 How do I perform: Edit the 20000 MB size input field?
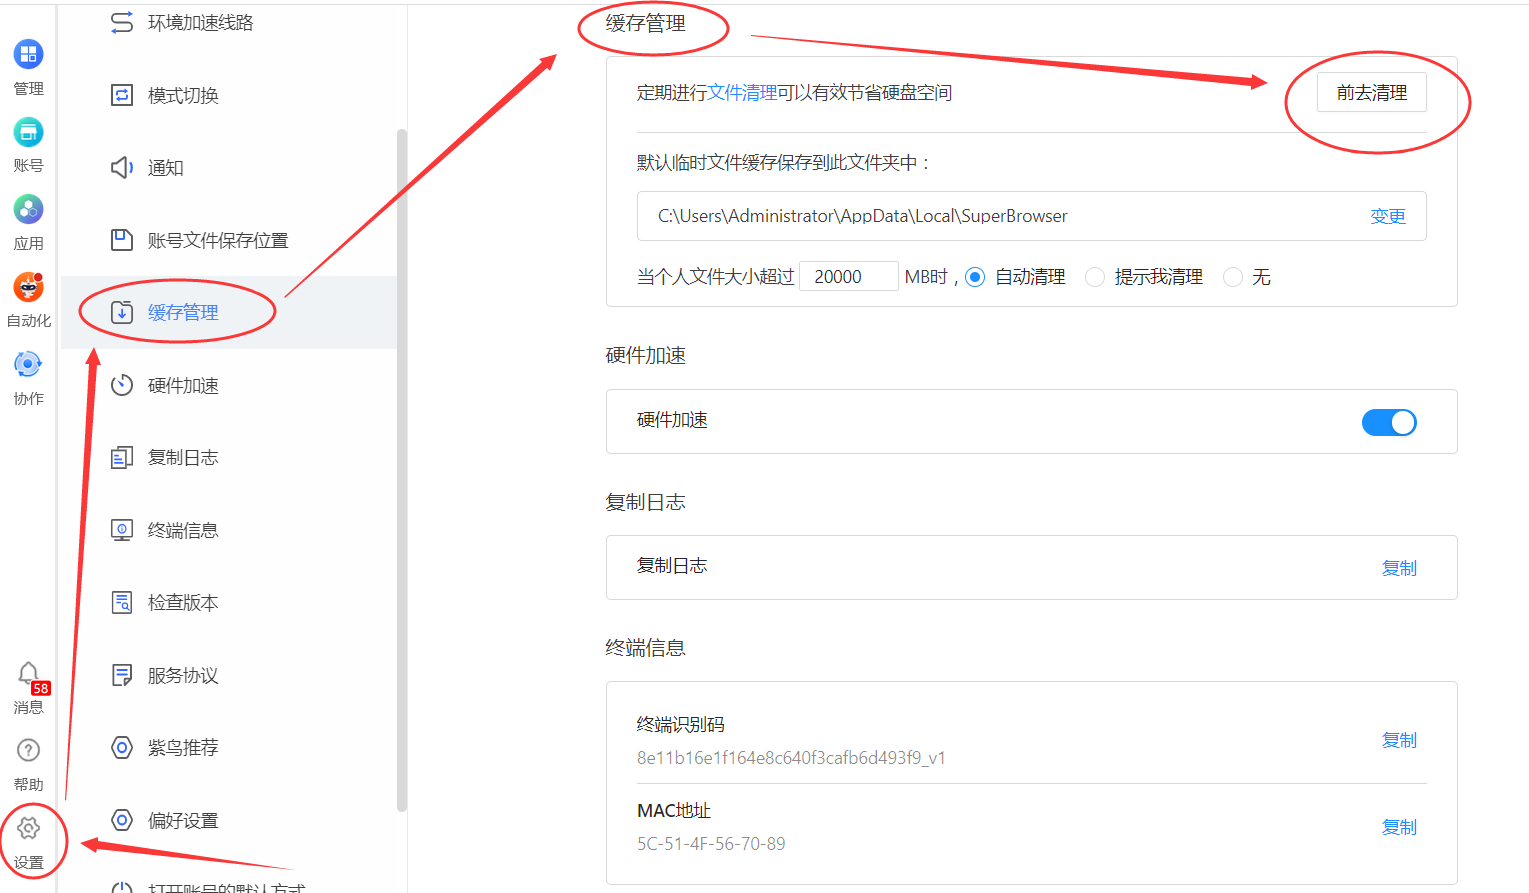point(848,276)
